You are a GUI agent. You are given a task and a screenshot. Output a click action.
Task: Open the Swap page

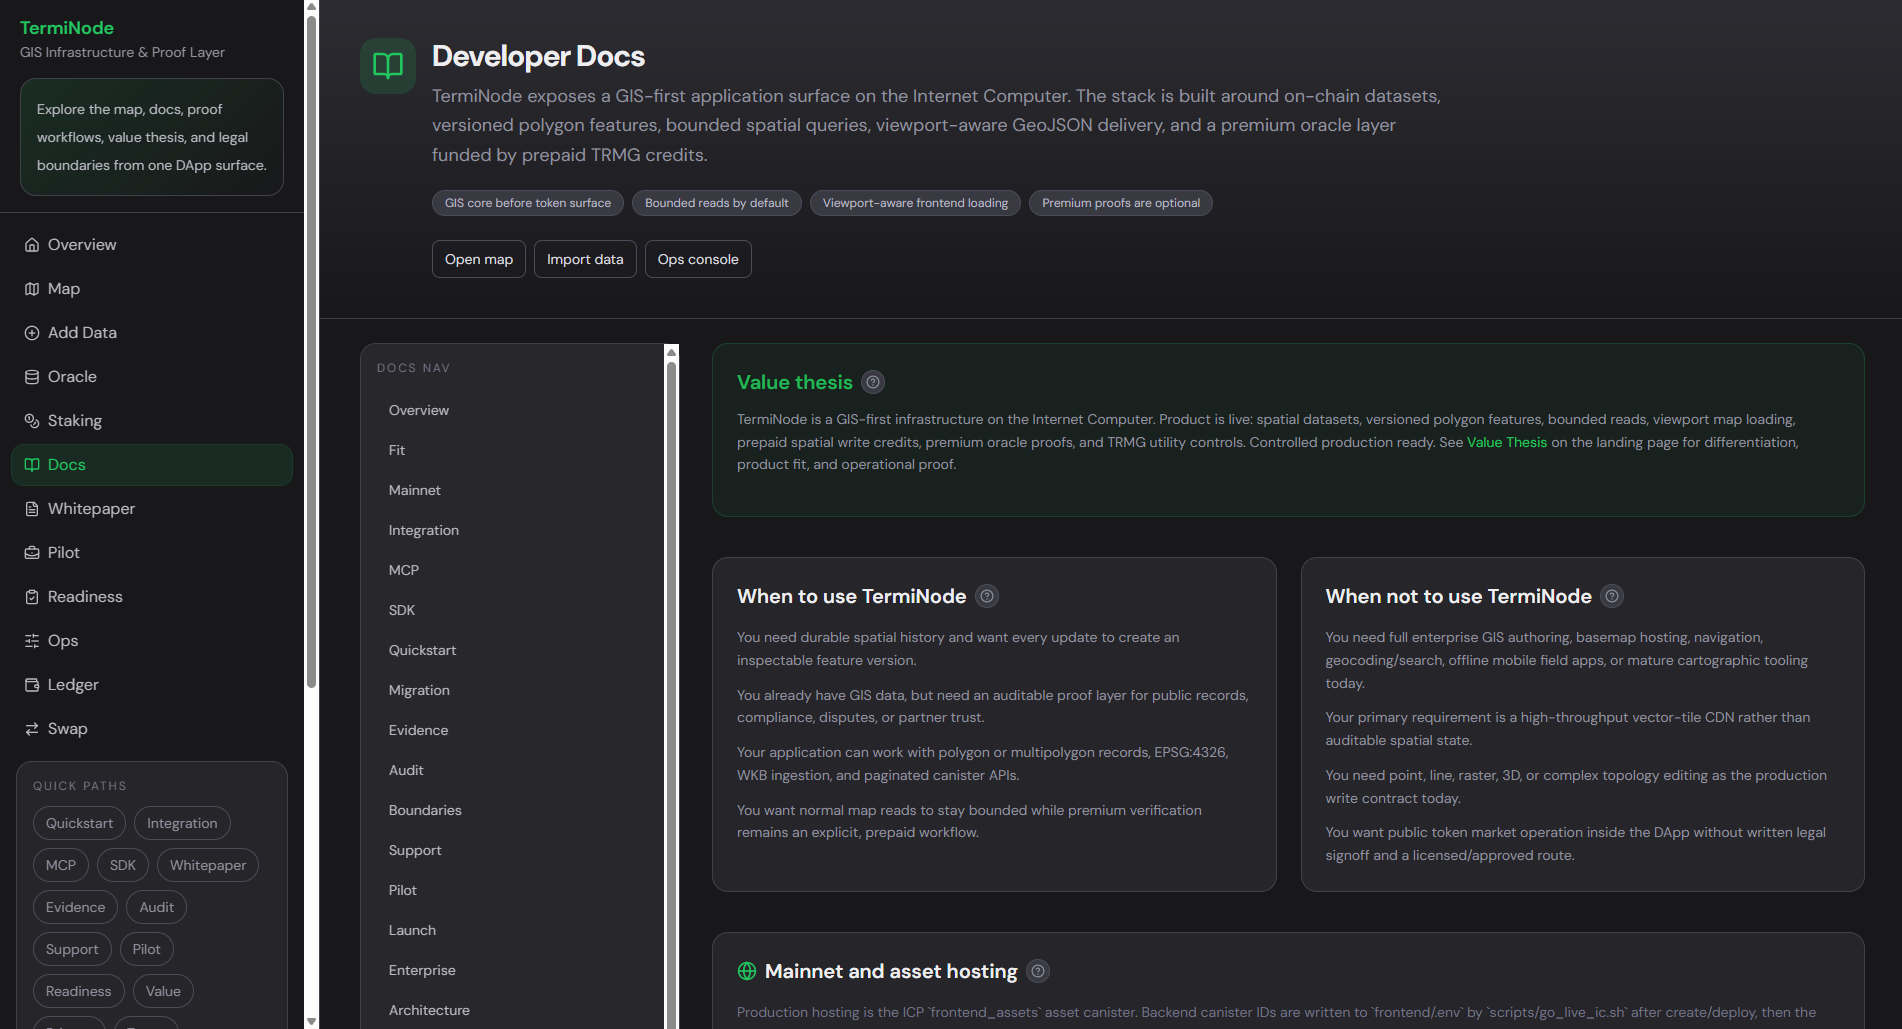(152, 729)
